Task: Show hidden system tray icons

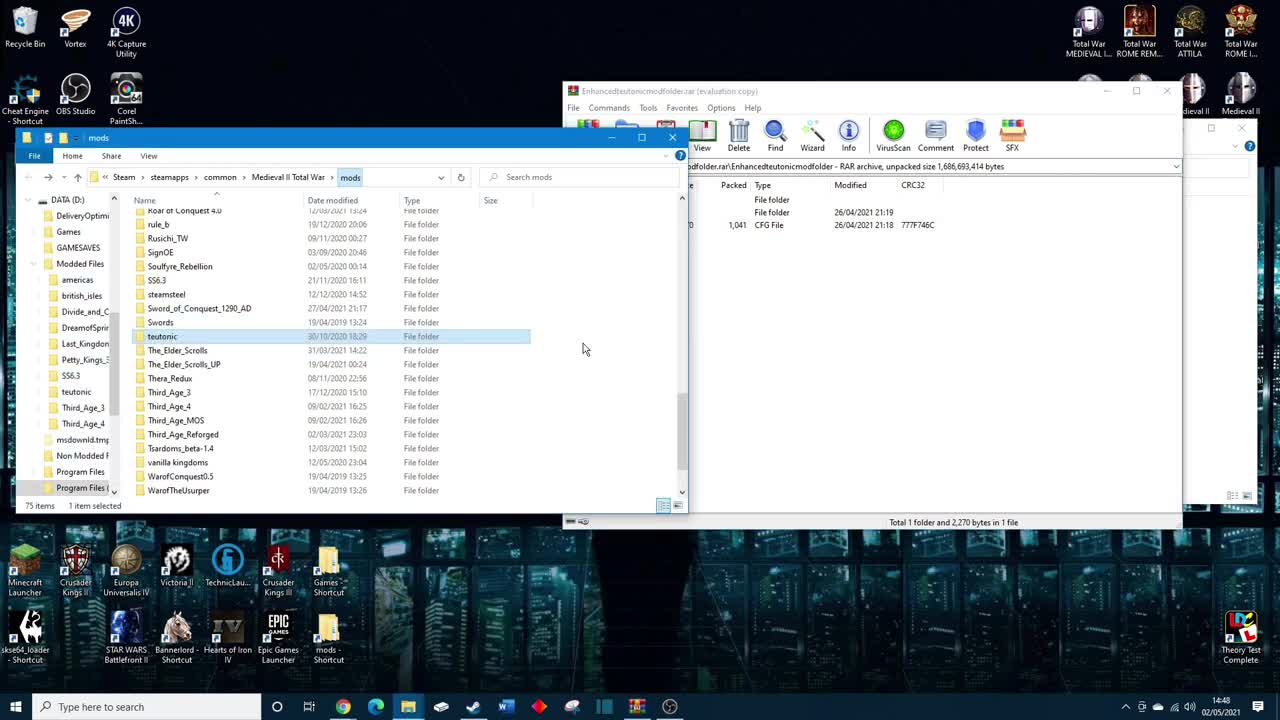Action: point(1125,707)
